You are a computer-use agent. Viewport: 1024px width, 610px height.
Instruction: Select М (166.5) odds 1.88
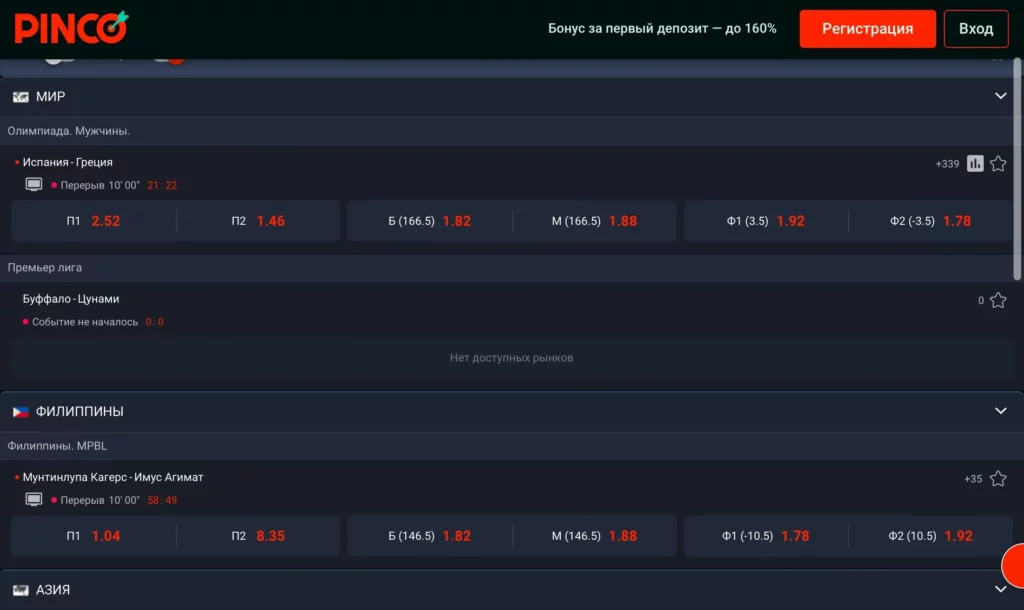click(x=594, y=221)
